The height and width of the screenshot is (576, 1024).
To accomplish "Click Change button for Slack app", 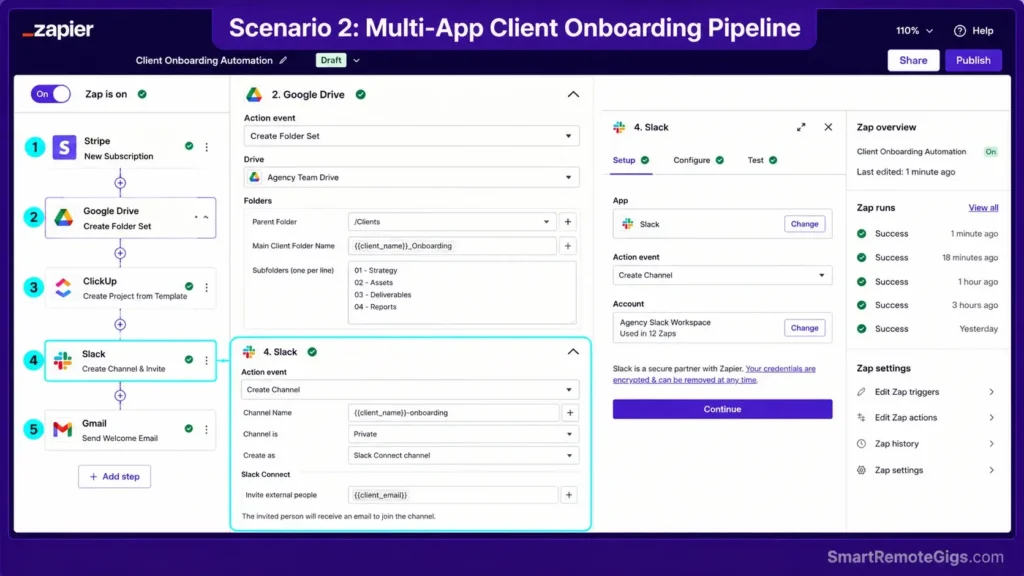I will pos(804,224).
